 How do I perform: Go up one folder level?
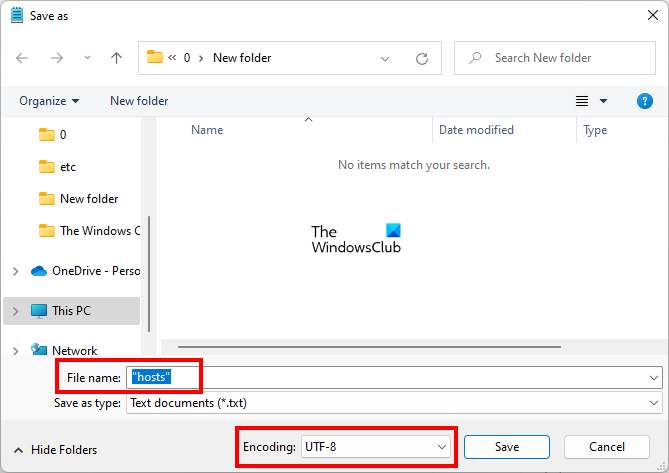tap(116, 58)
